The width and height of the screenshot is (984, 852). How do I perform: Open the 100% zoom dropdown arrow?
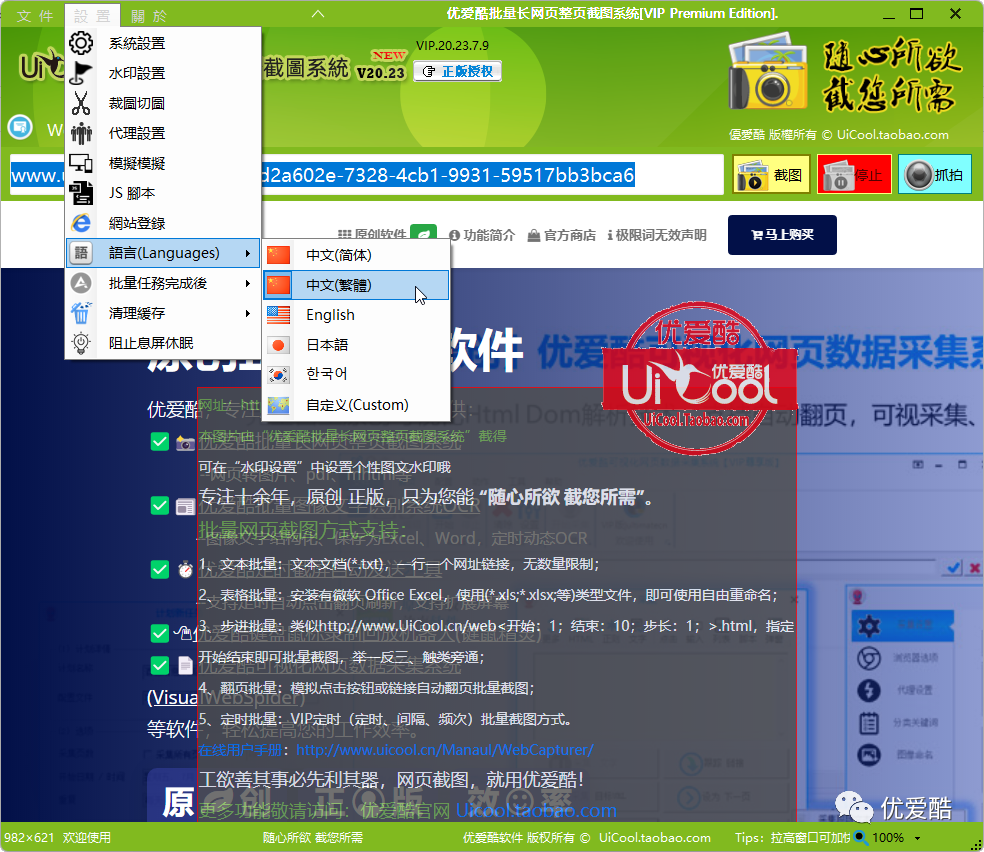click(917, 838)
